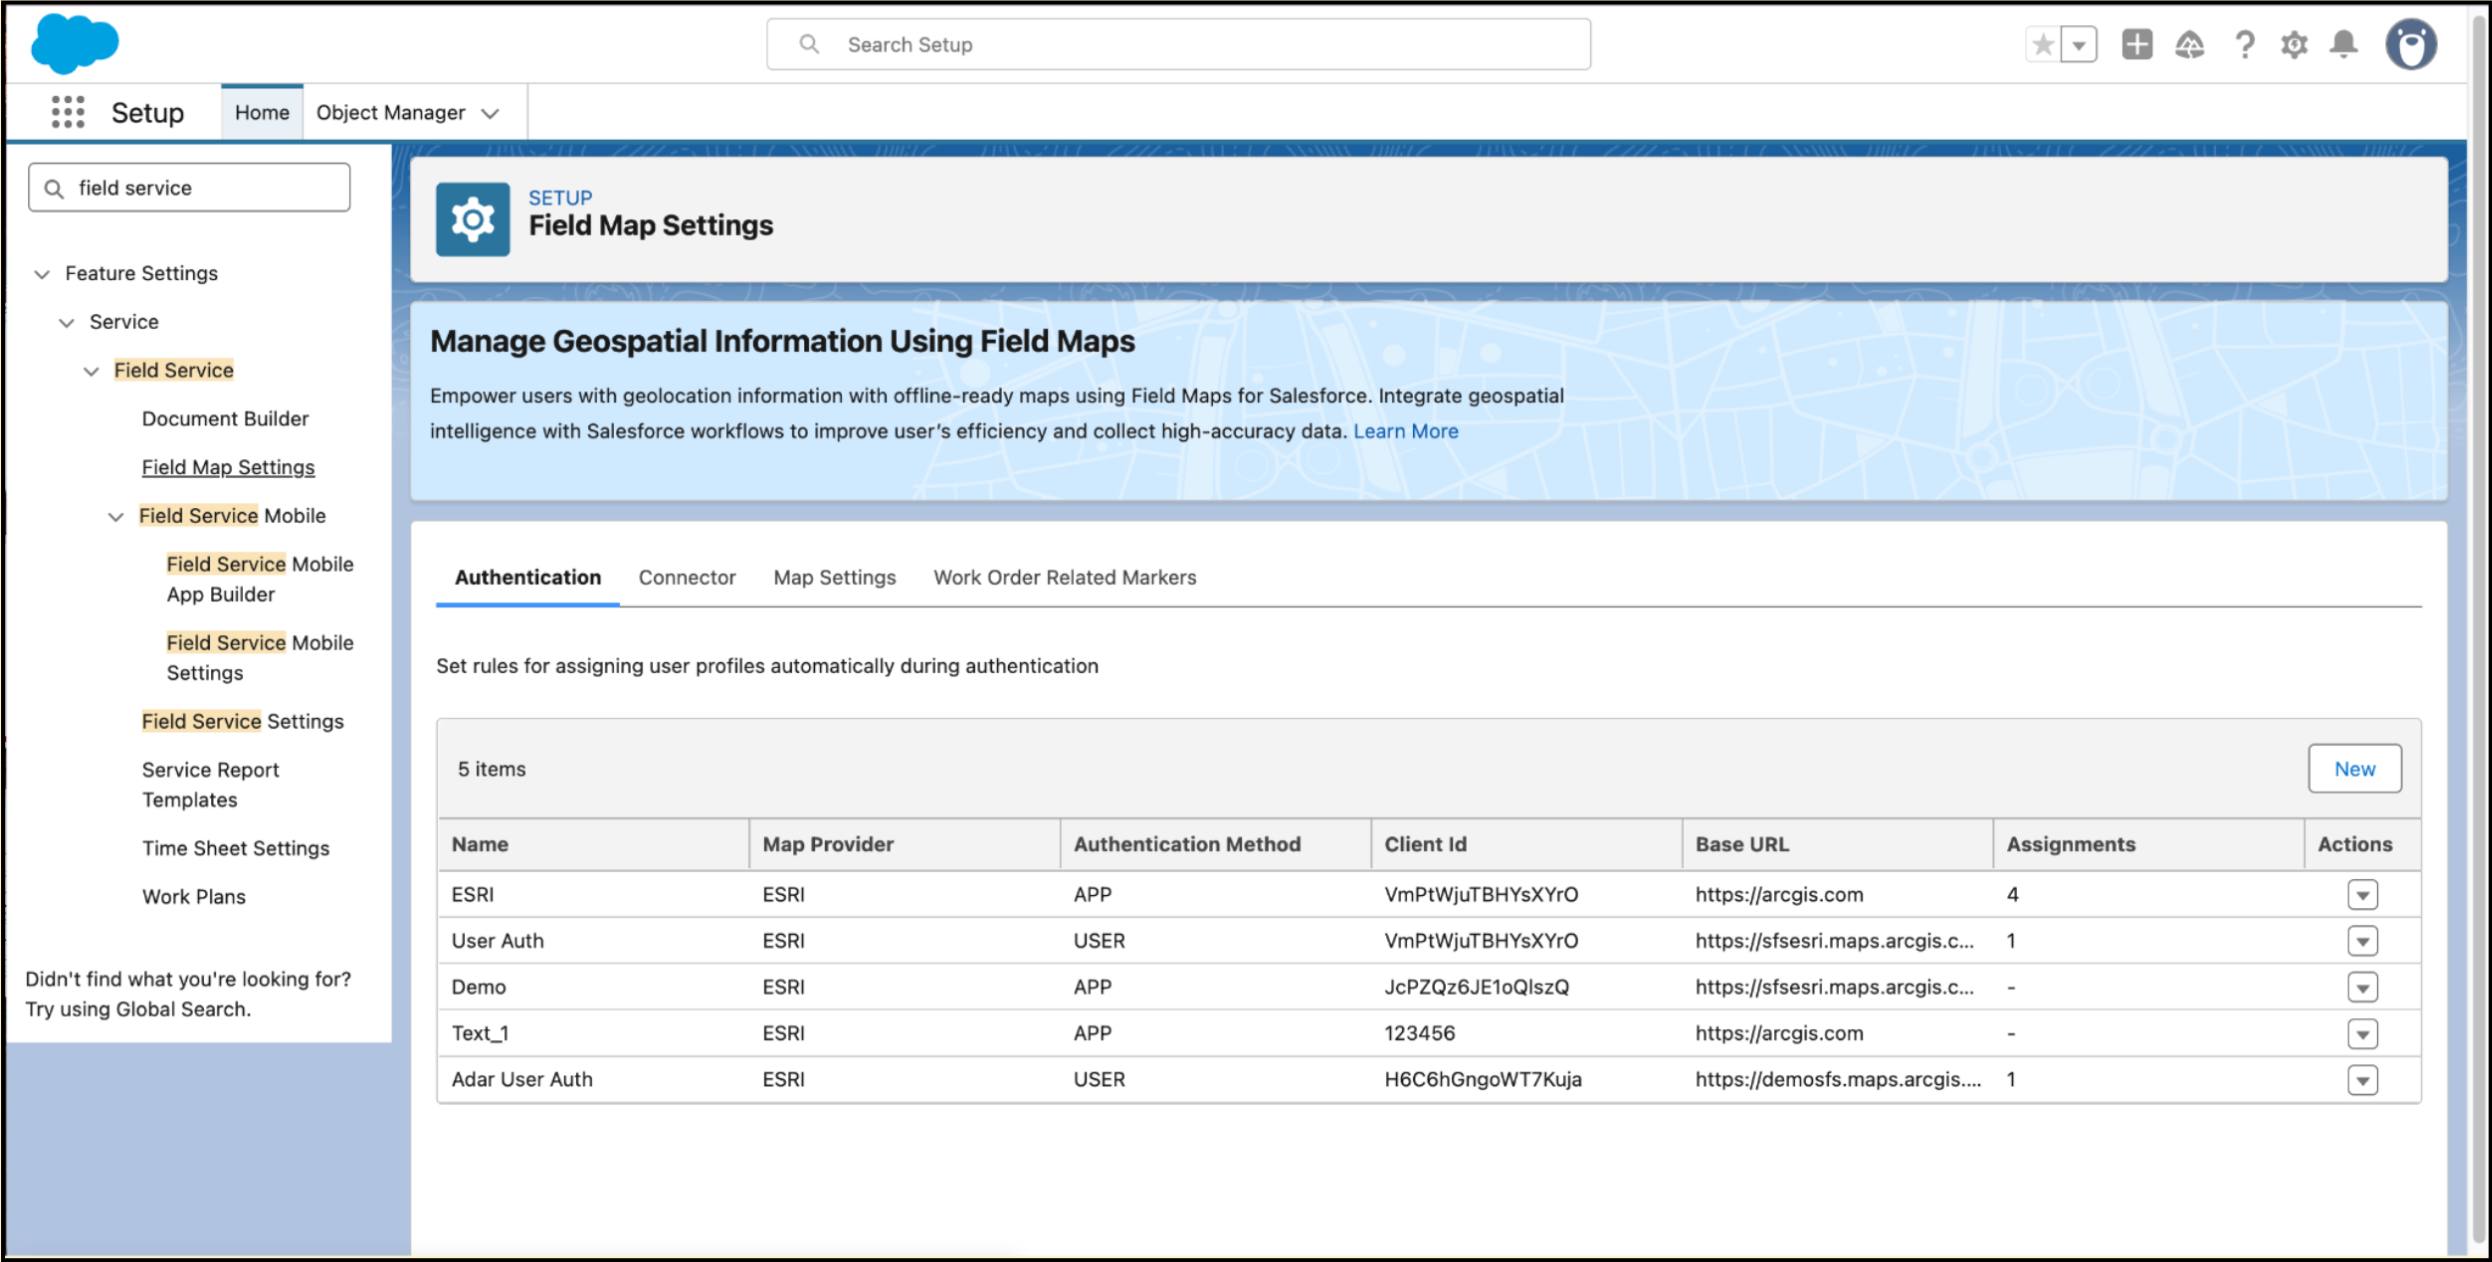Open actions menu for Demo row

2362,988
